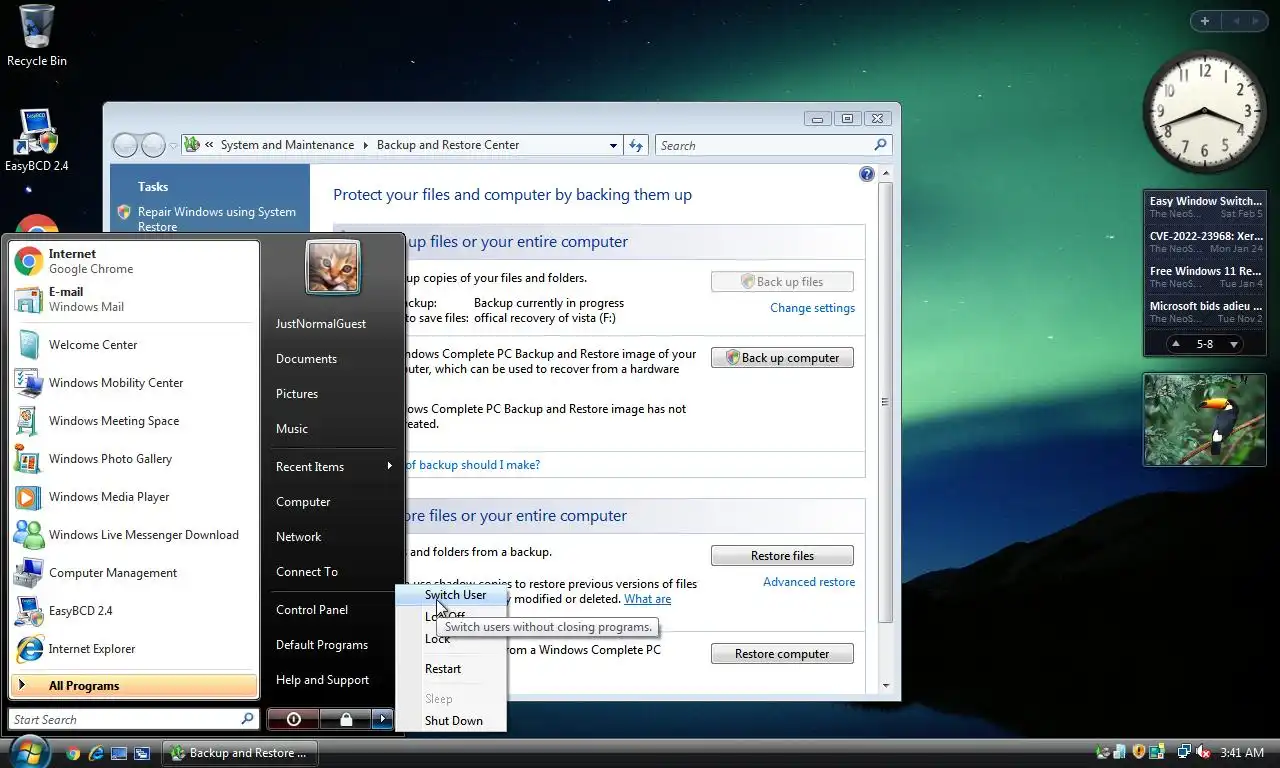Click the 3:41 AM taskbar clock
Viewport: 1280px width, 768px height.
click(x=1242, y=753)
